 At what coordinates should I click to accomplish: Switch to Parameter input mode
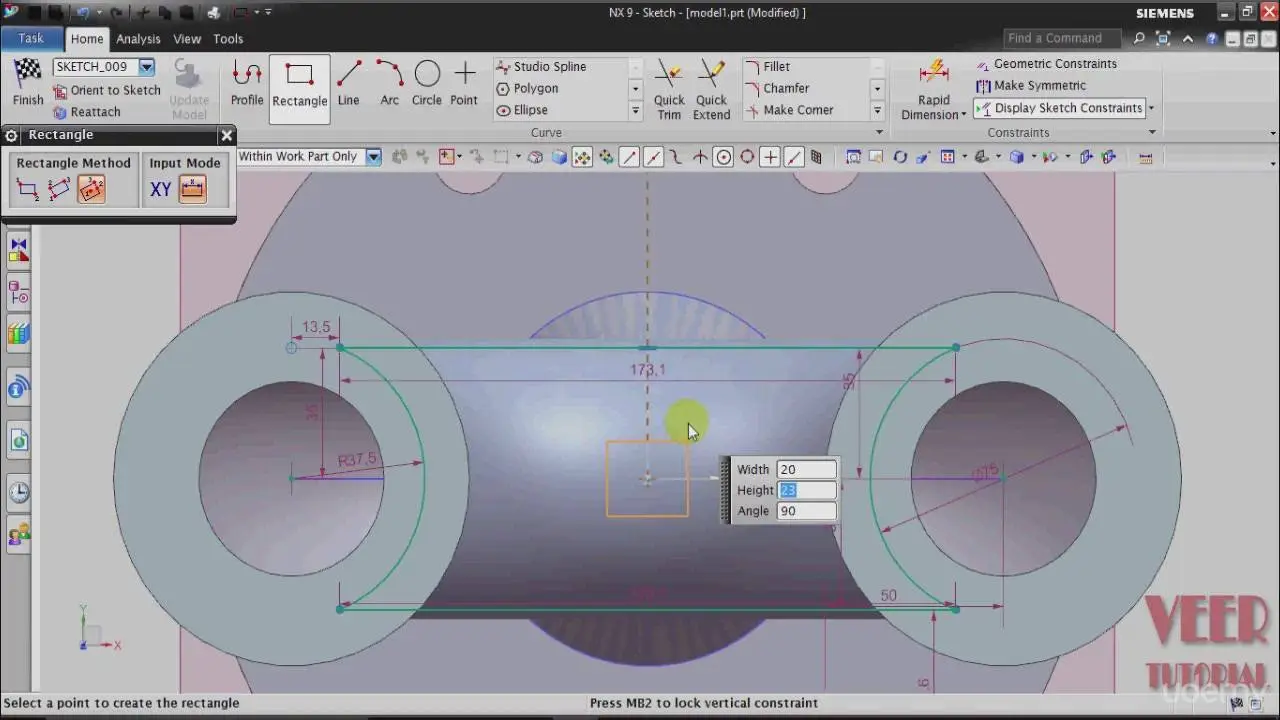[192, 189]
